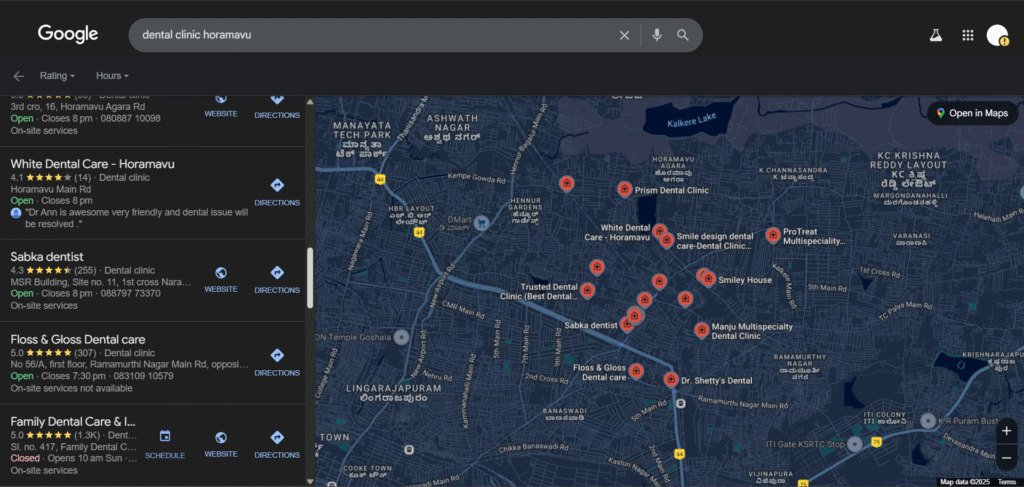Go back using the left arrow
1024x487 pixels.
pos(18,76)
